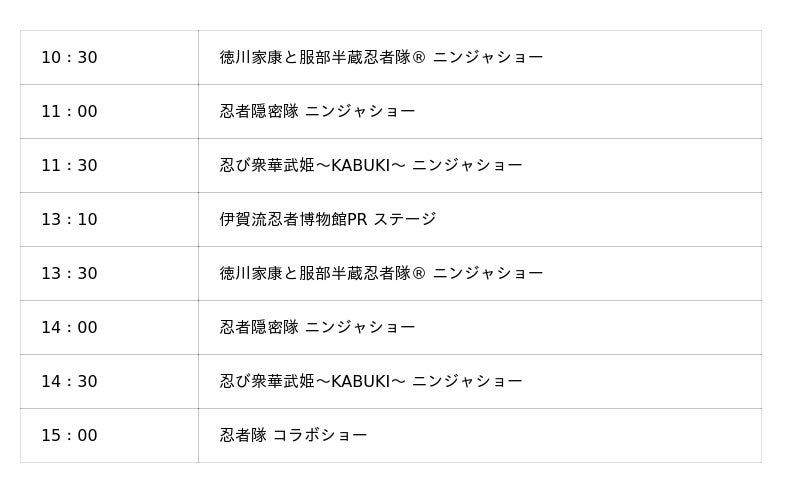Click the ® symbol in the 10:30 row
The height and width of the screenshot is (493, 800).
point(419,58)
